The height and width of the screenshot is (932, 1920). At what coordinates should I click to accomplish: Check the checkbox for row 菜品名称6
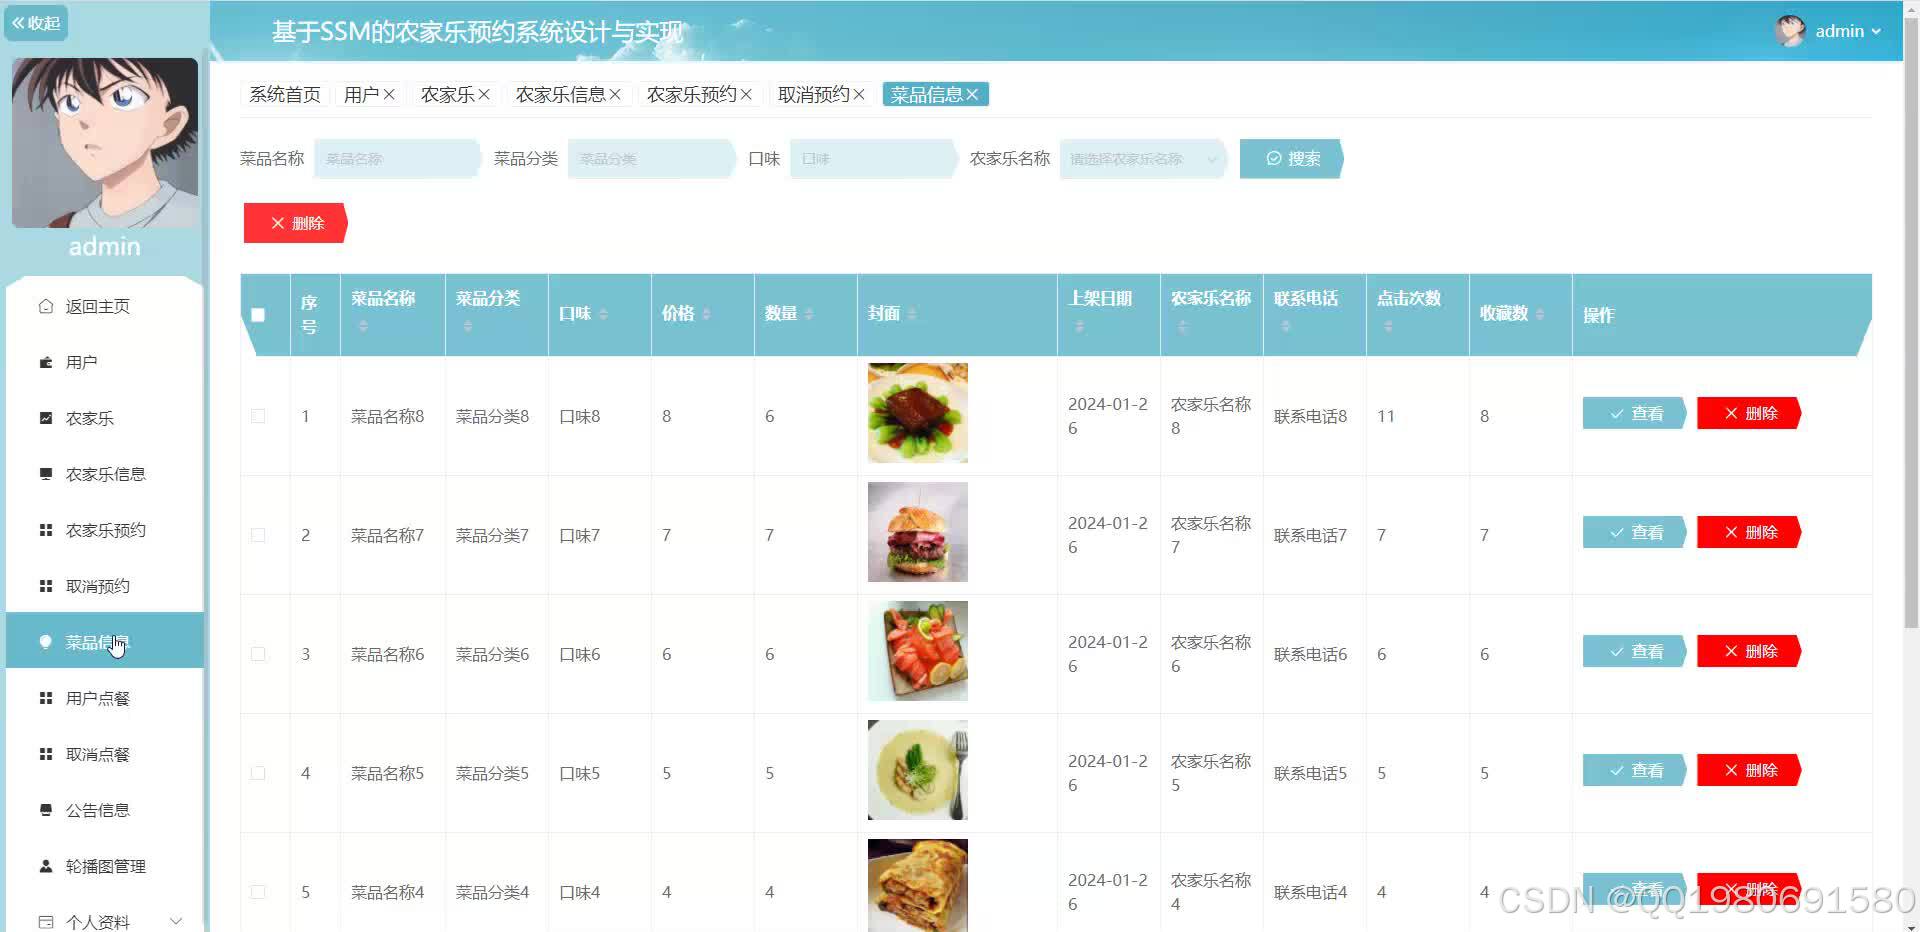(258, 654)
